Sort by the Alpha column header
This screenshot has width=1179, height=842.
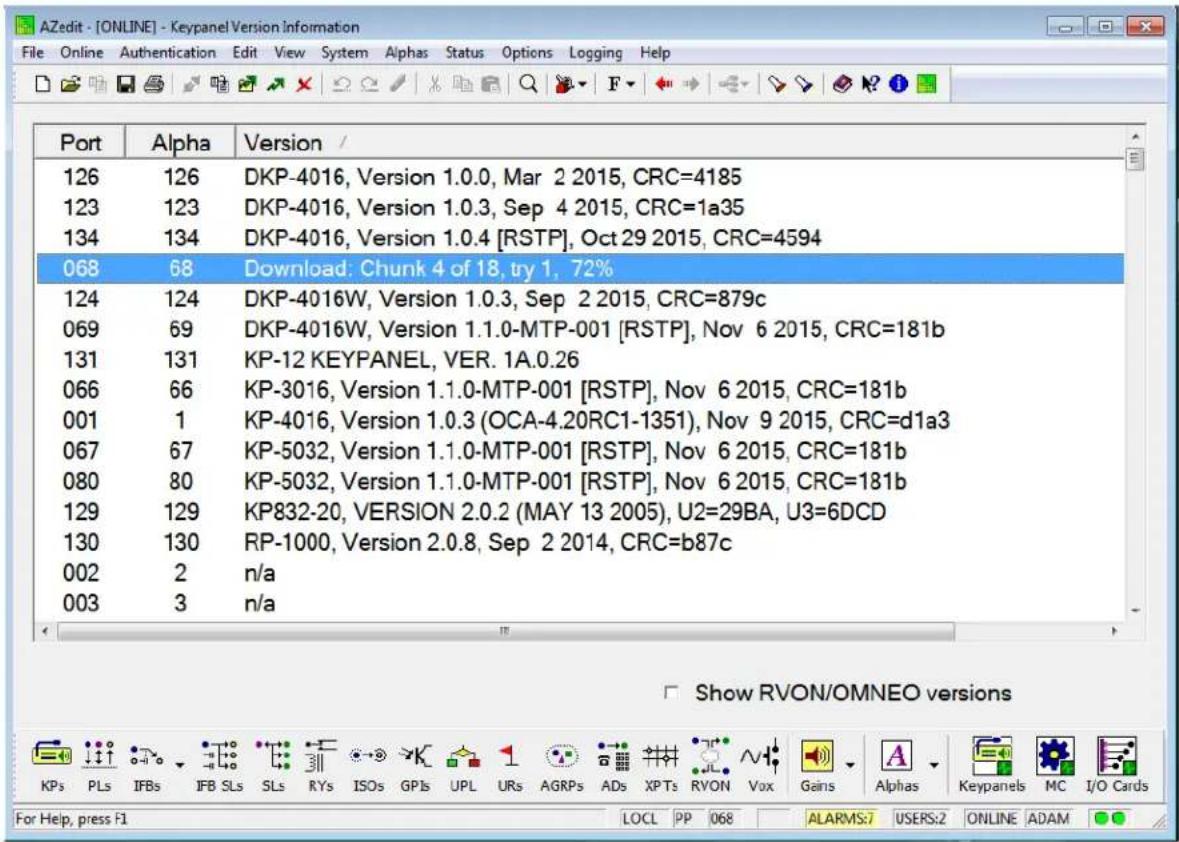coord(180,142)
